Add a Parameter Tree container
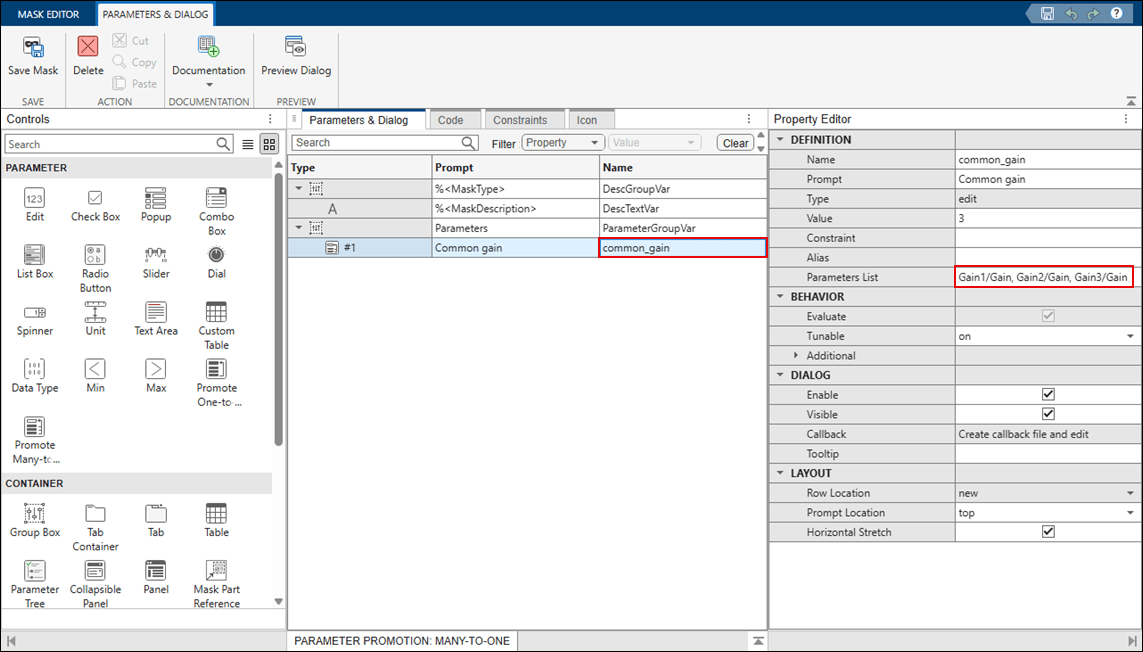Image resolution: width=1143 pixels, height=652 pixels. [34, 584]
